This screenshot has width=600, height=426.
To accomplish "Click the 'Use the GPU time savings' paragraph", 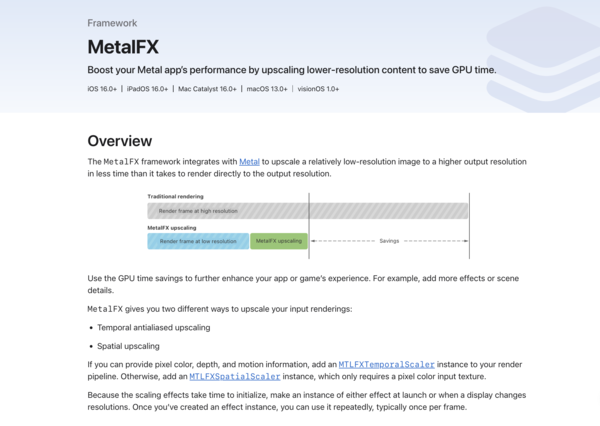I will tap(303, 284).
